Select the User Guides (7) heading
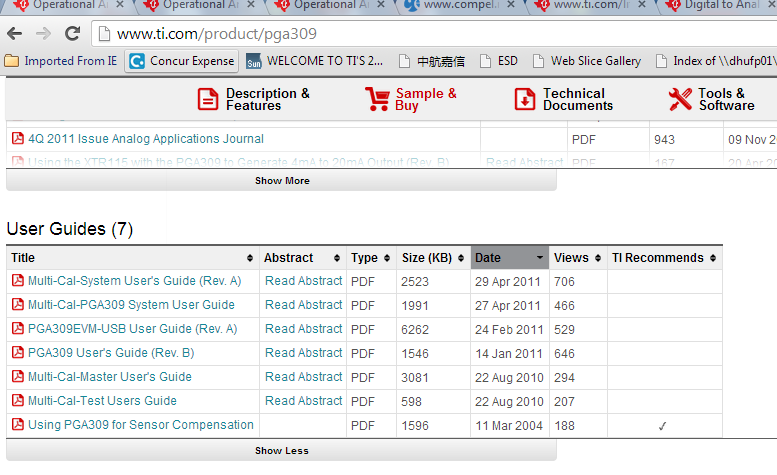 pyautogui.click(x=70, y=229)
